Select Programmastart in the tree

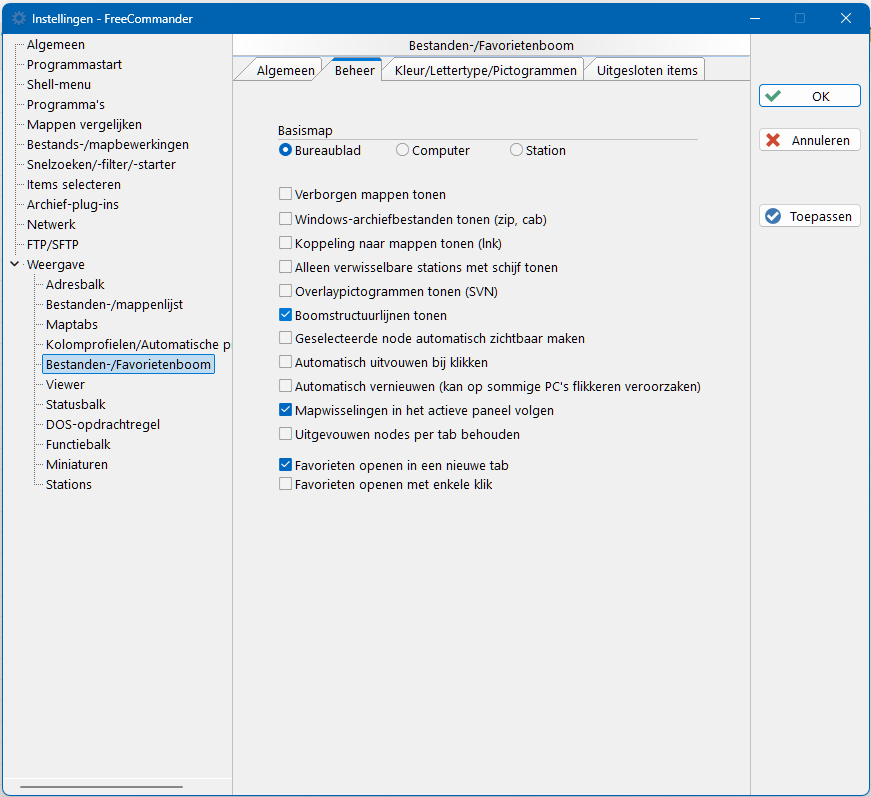[x=74, y=64]
